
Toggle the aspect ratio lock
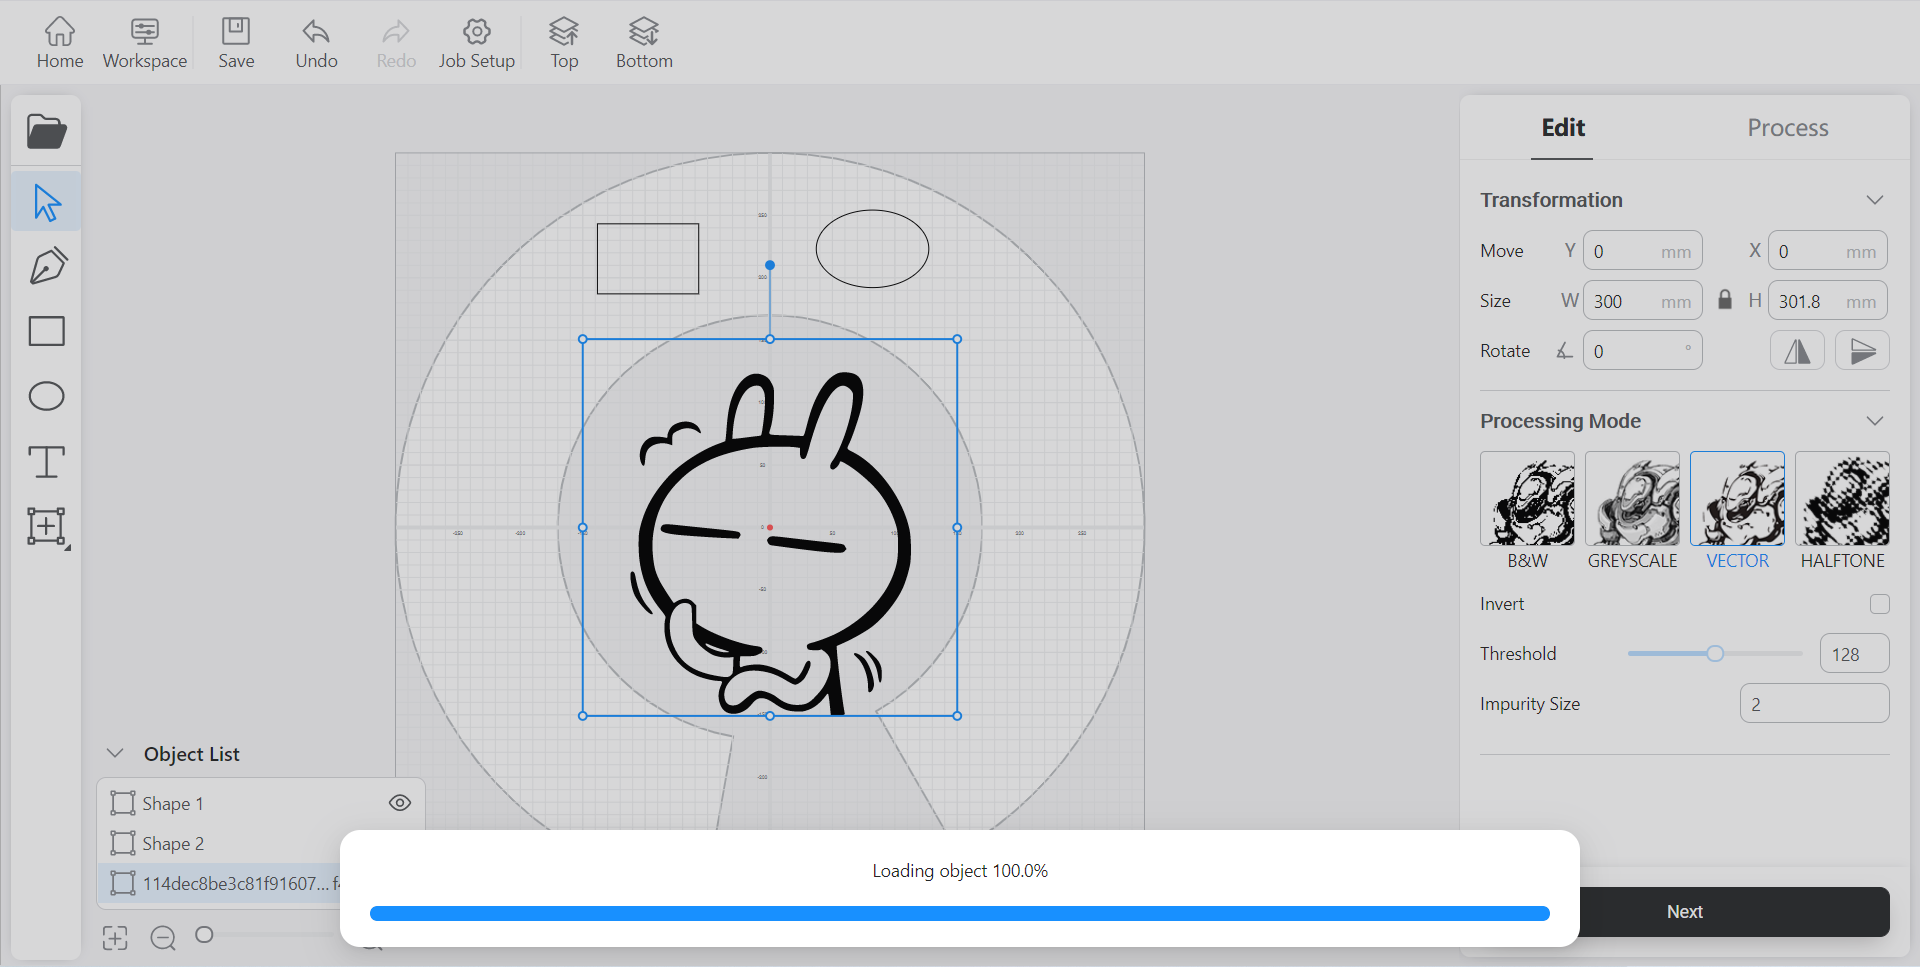(x=1725, y=300)
